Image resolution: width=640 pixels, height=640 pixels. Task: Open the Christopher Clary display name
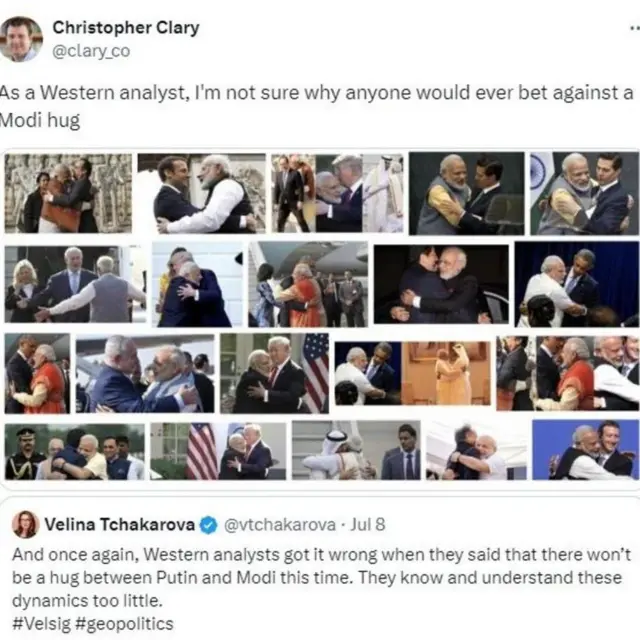click(126, 28)
